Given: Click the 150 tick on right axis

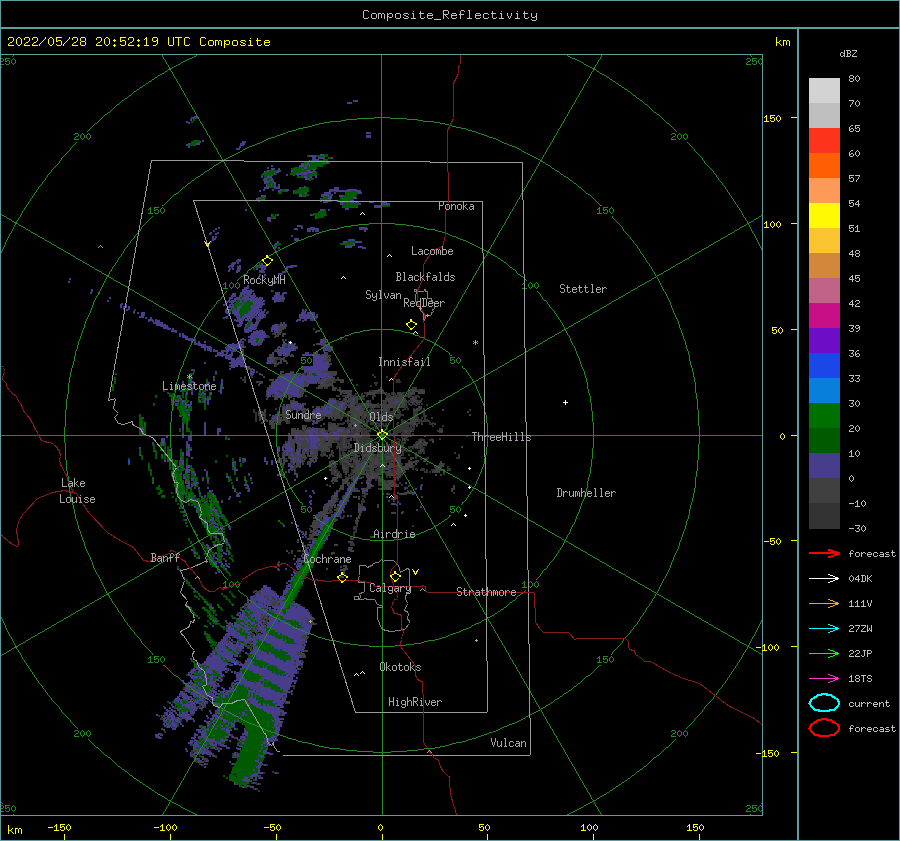Looking at the screenshot, I should 772,118.
